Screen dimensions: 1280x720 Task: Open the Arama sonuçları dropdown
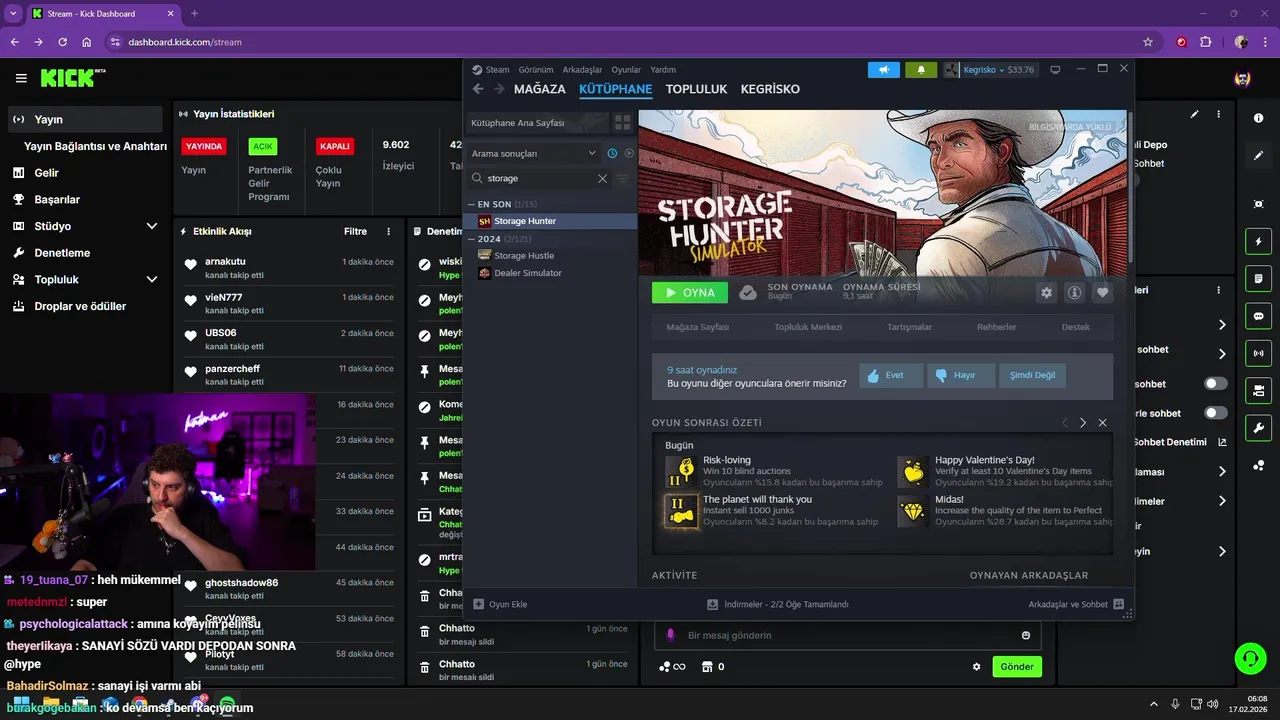(x=534, y=153)
